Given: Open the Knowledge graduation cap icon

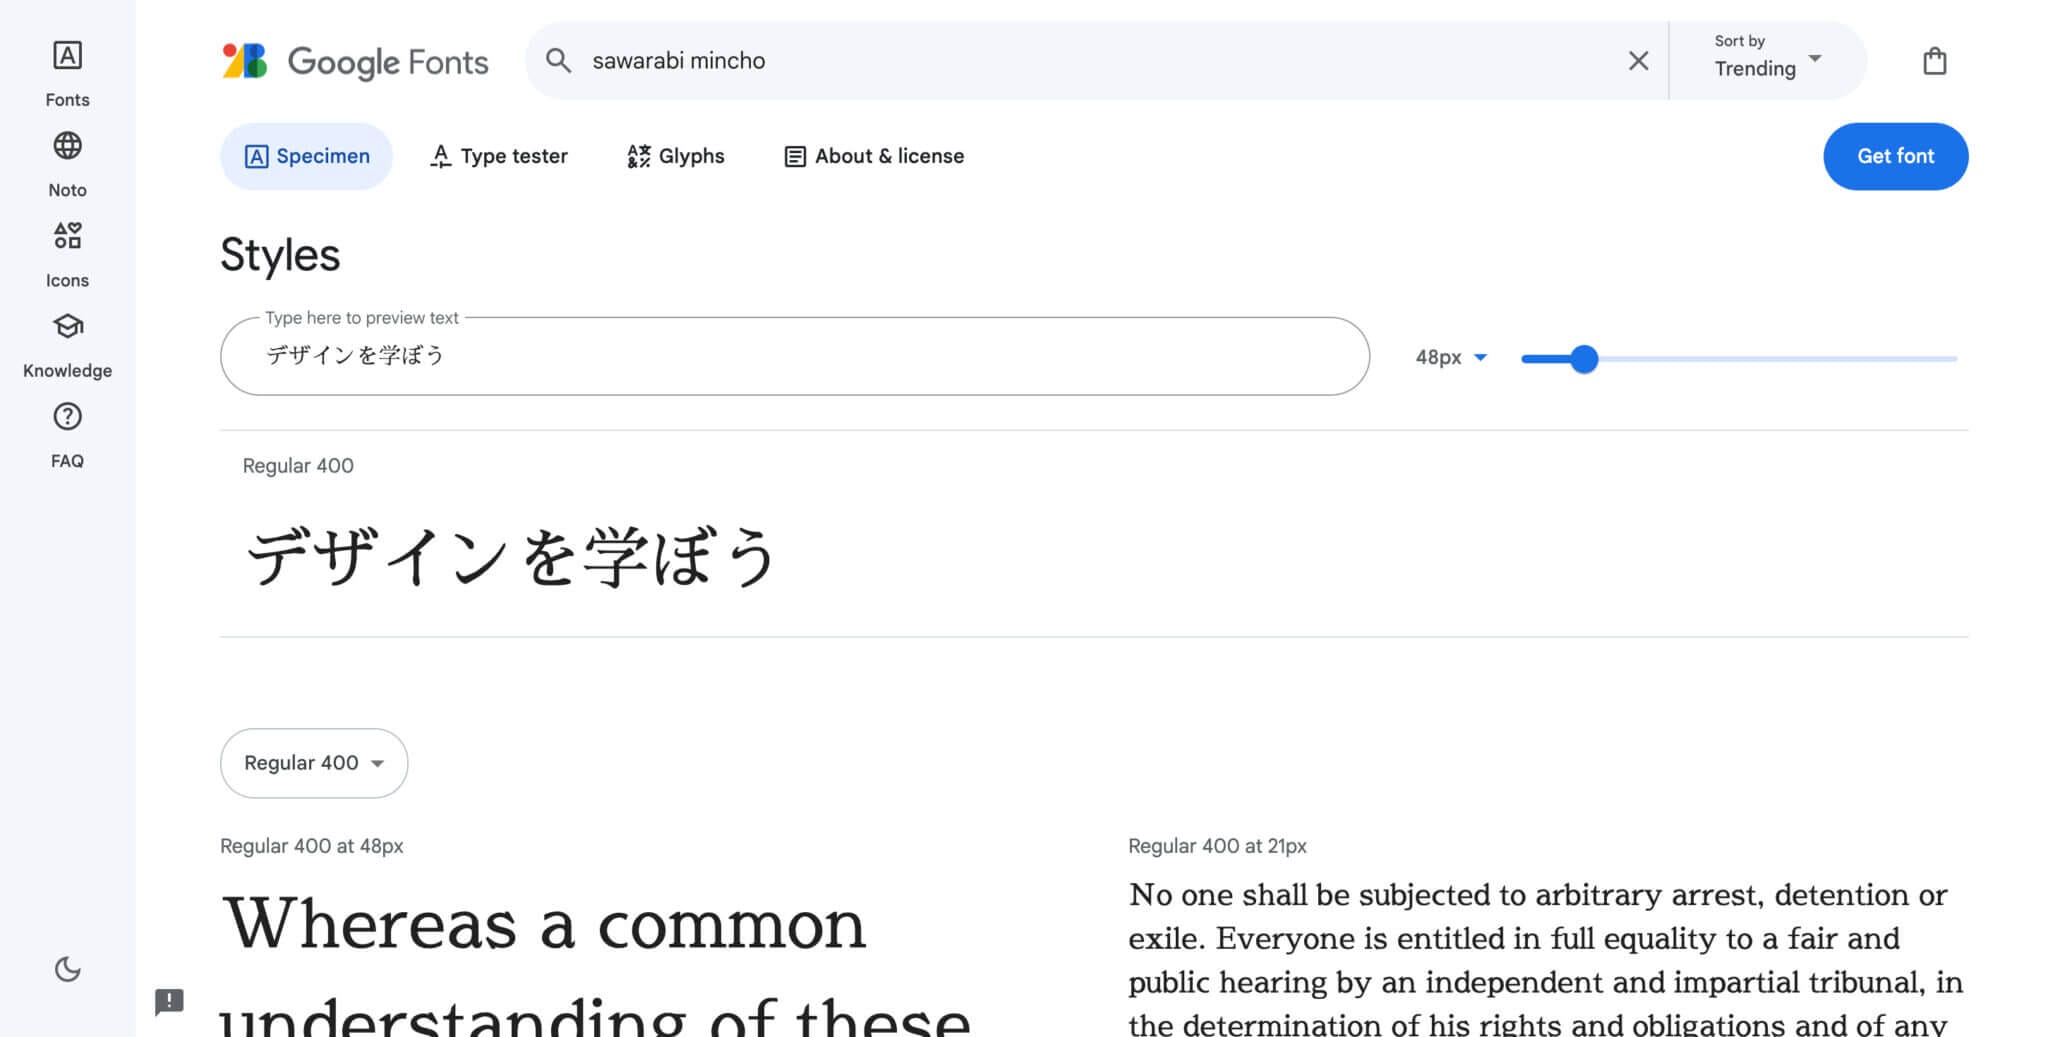Looking at the screenshot, I should click(x=67, y=326).
